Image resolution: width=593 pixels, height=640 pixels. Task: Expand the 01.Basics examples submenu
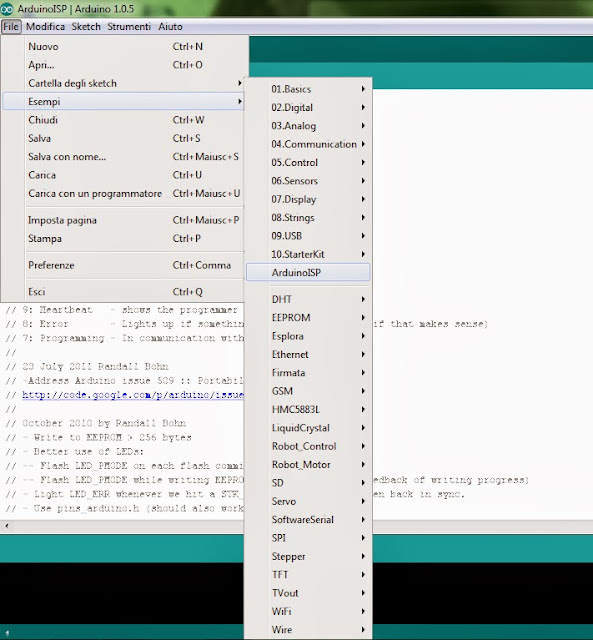point(308,89)
